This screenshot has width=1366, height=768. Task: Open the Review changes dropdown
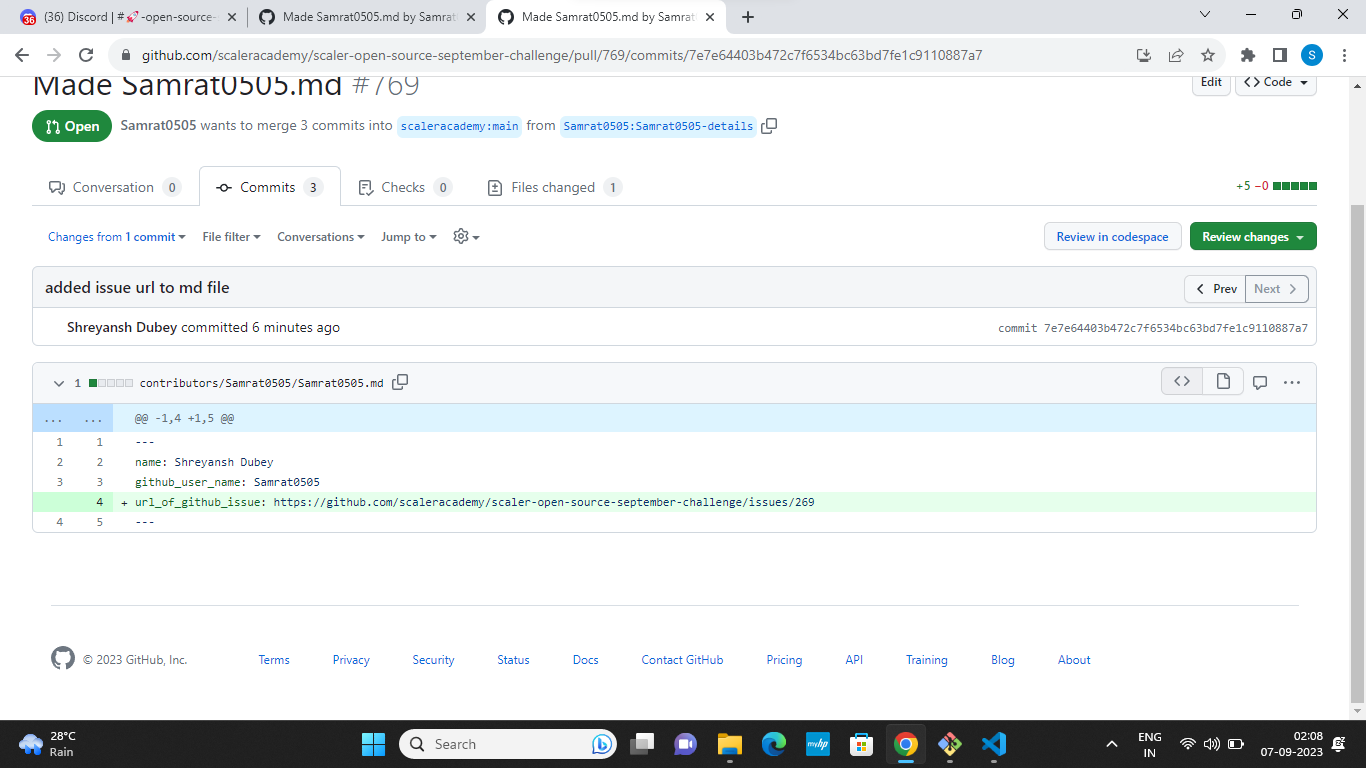pos(1253,236)
